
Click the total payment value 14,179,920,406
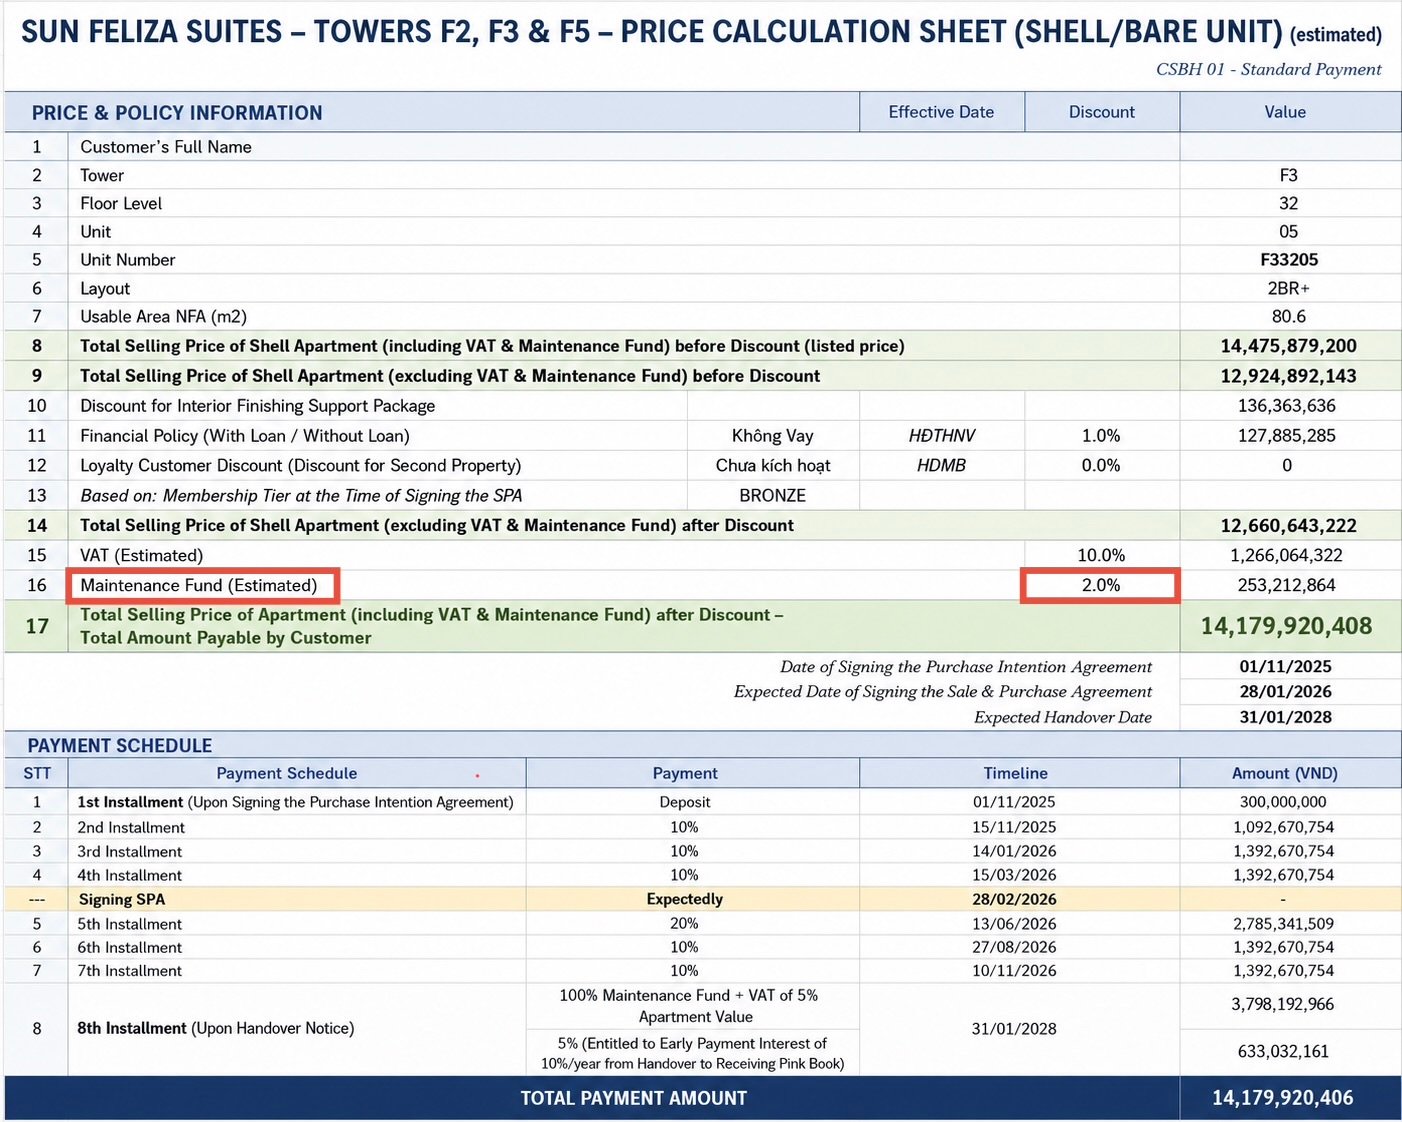click(1283, 1098)
